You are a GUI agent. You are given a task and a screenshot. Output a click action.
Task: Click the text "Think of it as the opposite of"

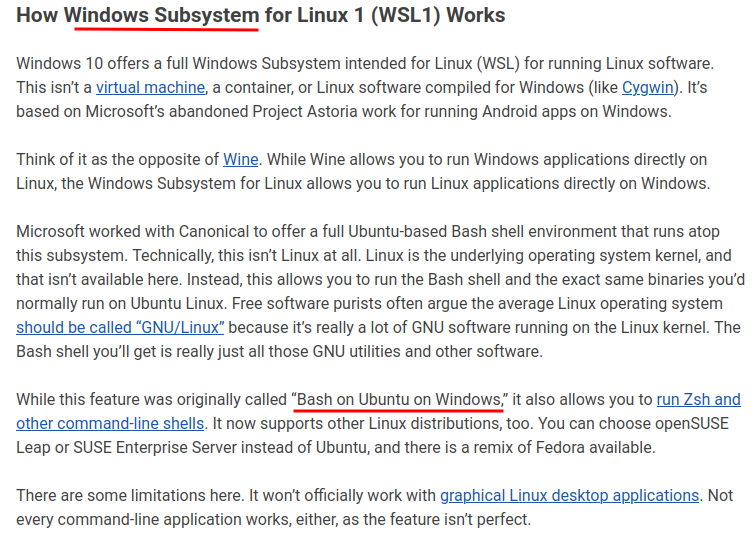117,159
